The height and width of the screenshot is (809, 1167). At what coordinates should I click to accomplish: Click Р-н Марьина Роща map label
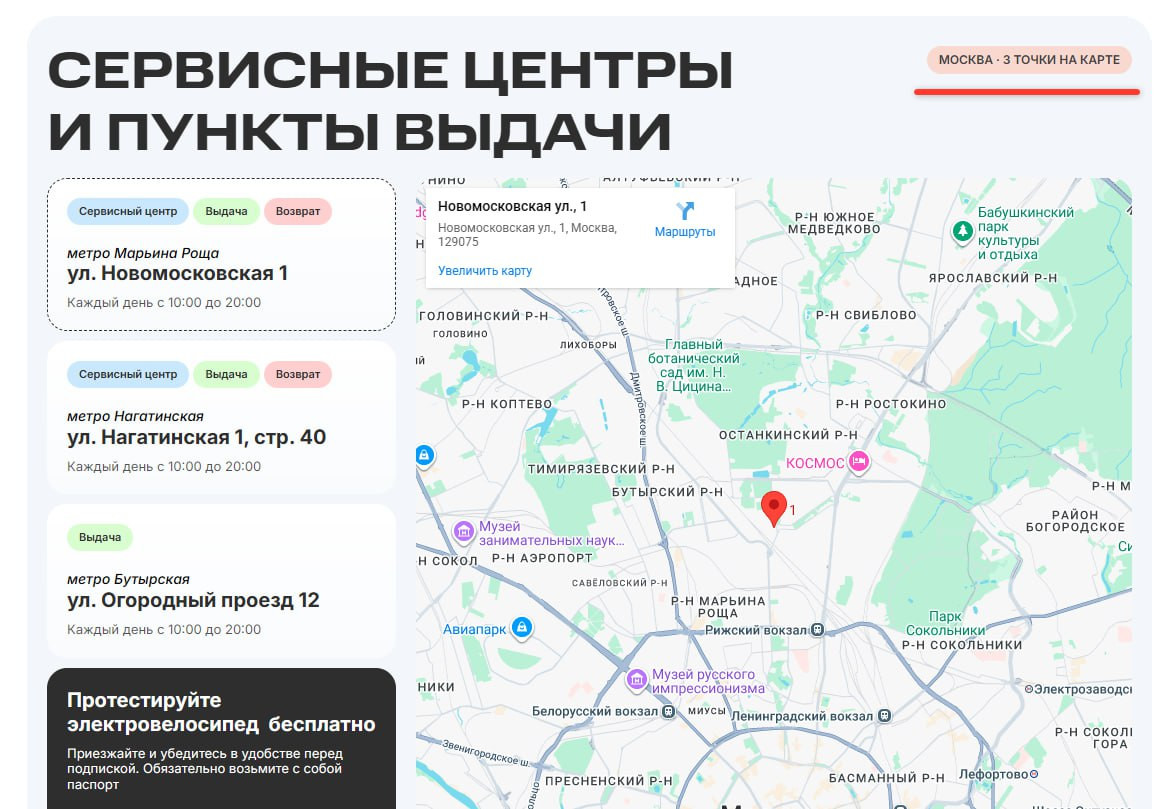pyautogui.click(x=718, y=607)
